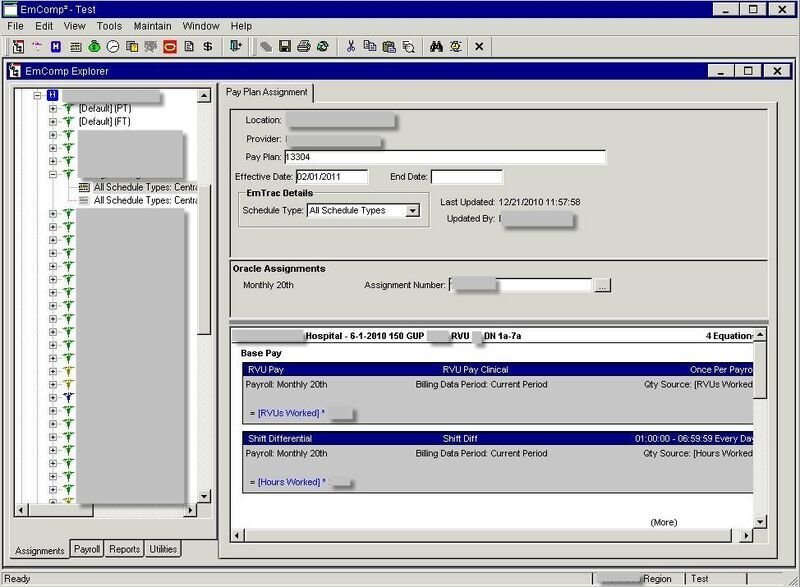Click the grayed chat bubbles toolbar icon
The image size is (800, 587).
coord(151,47)
